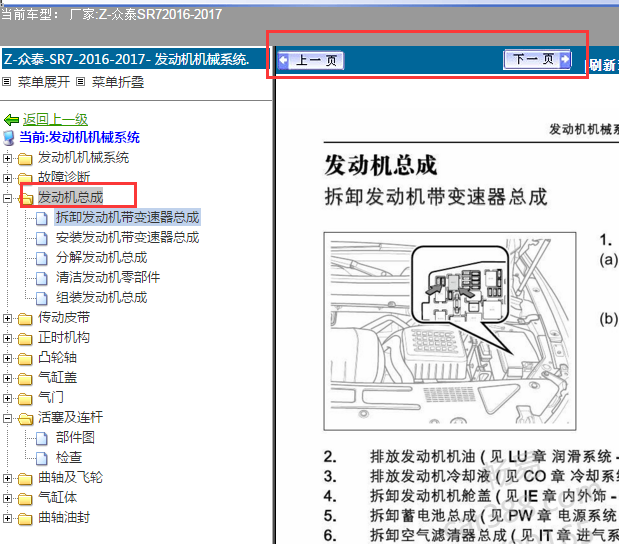This screenshot has height=544, width=619.
Task: Click folder icon of 发动机机械系统
Action: pyautogui.click(x=25, y=159)
